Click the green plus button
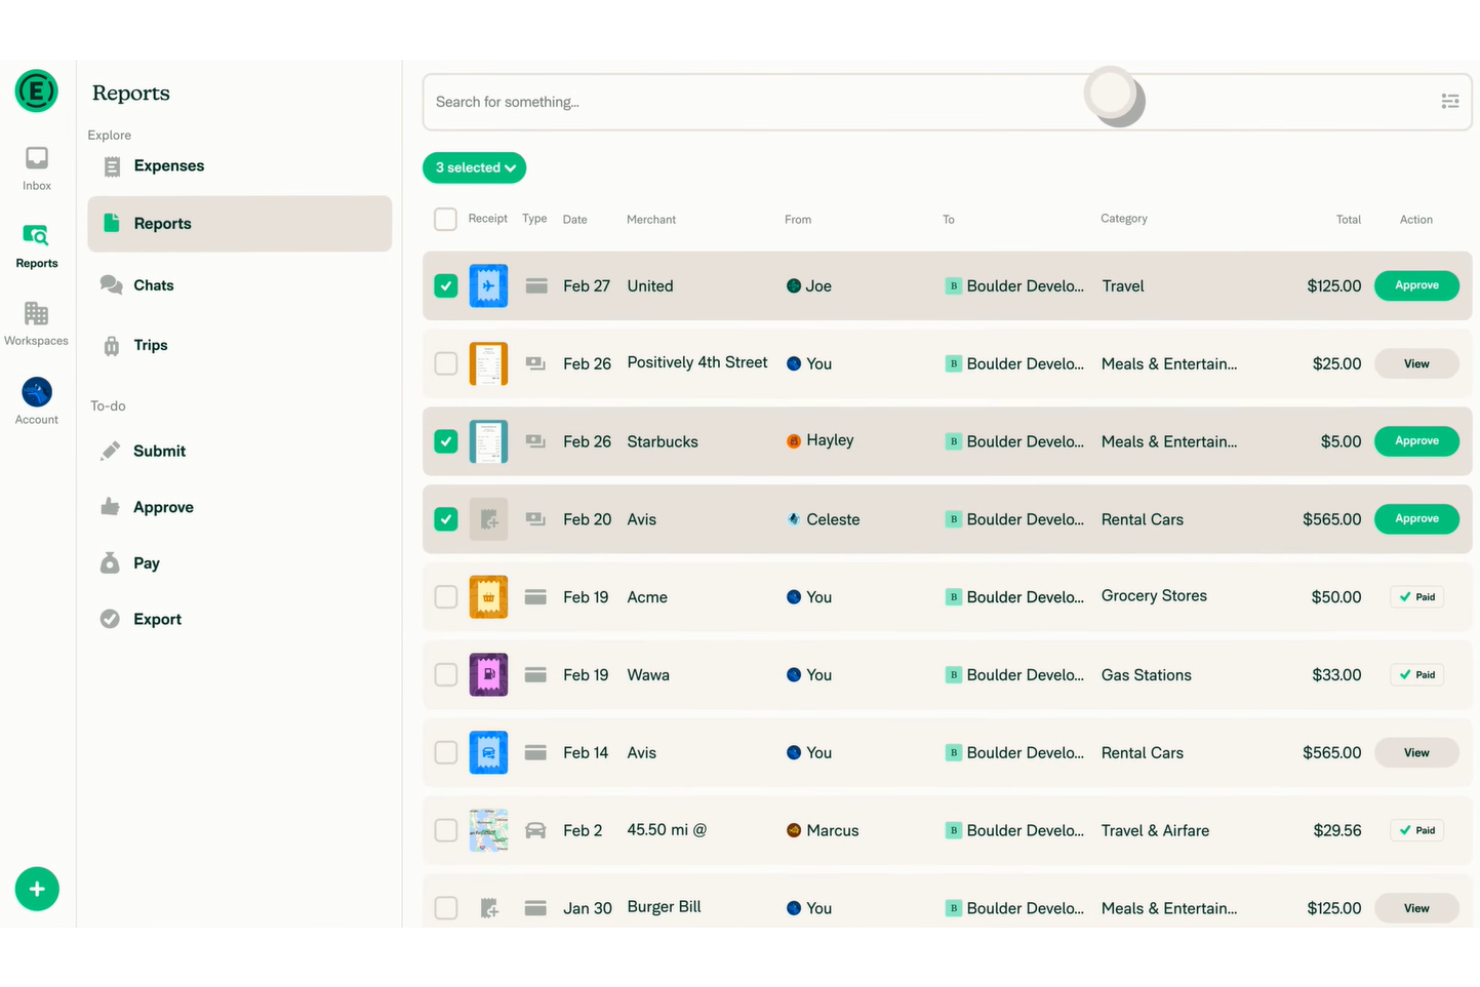The image size is (1480, 987). [37, 889]
